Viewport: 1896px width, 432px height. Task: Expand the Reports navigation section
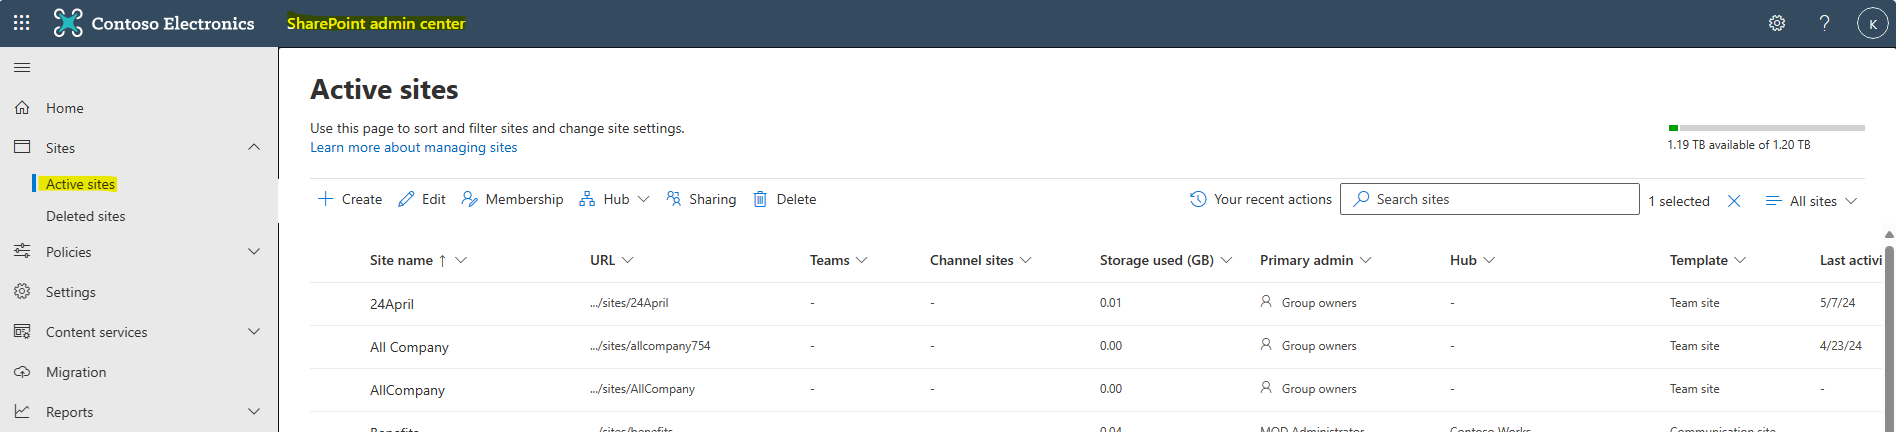(254, 412)
